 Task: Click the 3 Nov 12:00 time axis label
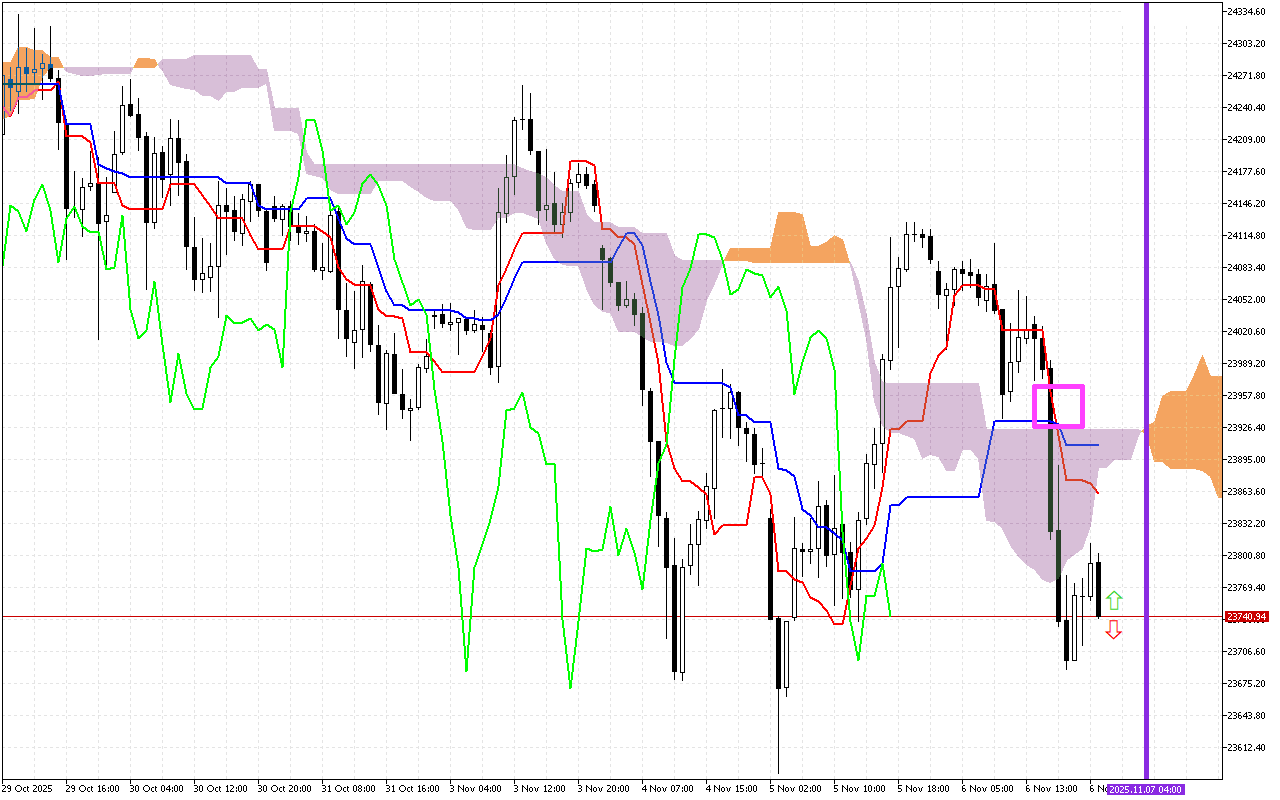coord(538,788)
